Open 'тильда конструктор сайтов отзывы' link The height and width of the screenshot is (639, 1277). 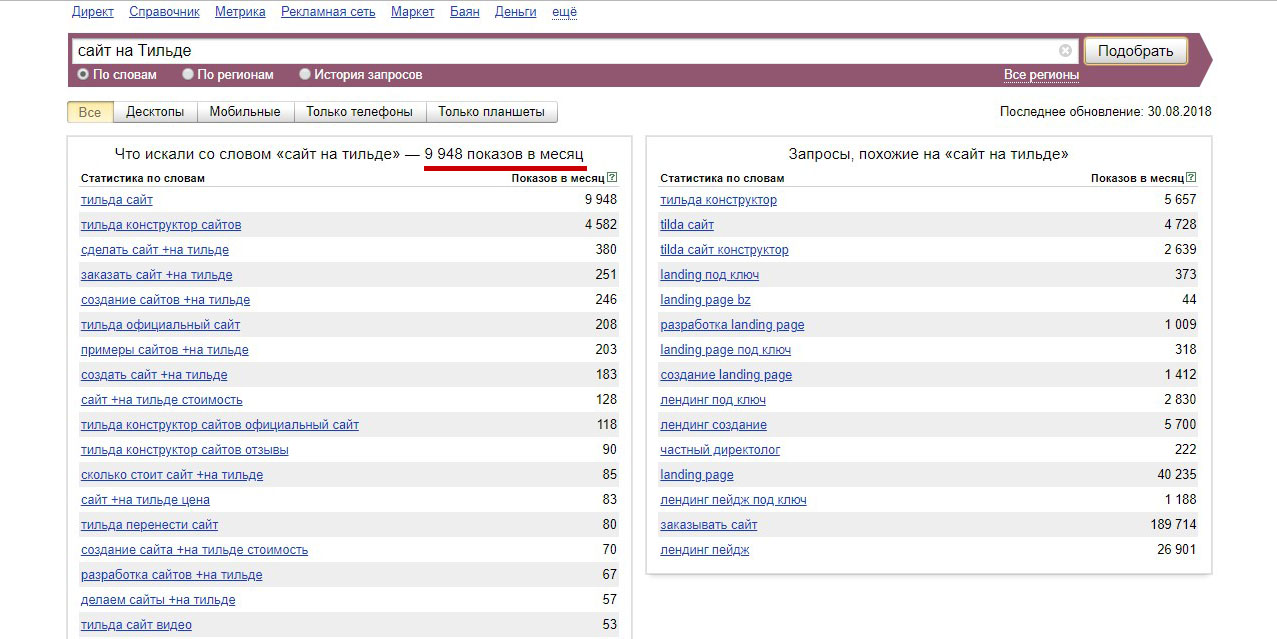[185, 450]
